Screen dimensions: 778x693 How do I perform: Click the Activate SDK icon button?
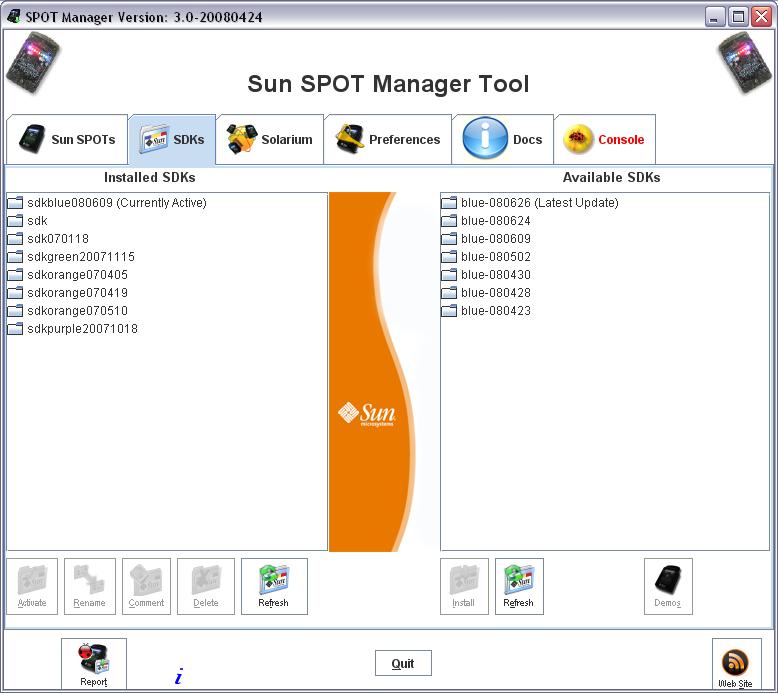click(32, 586)
